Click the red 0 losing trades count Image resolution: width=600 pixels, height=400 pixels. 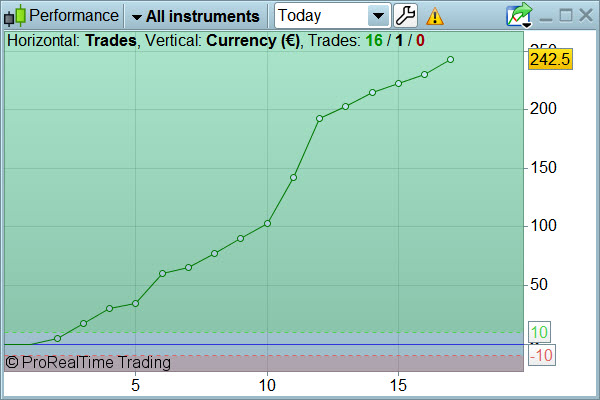tap(420, 40)
